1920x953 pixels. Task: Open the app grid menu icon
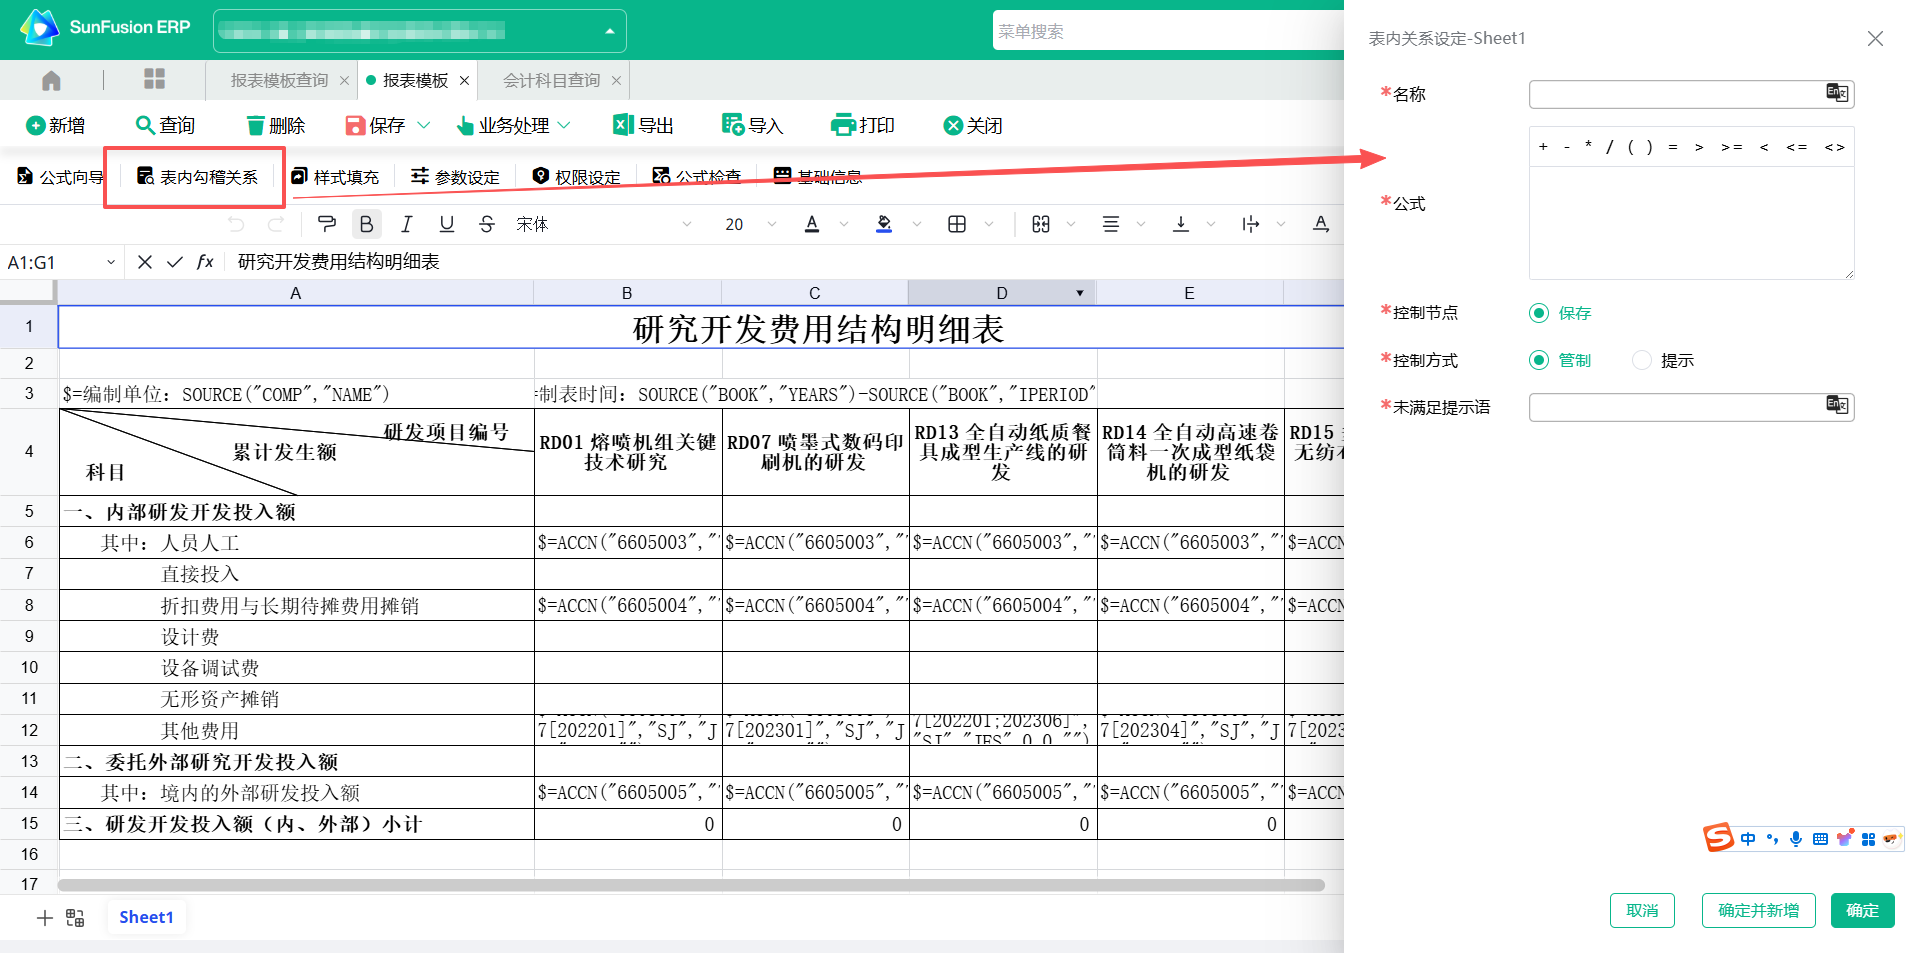154,80
